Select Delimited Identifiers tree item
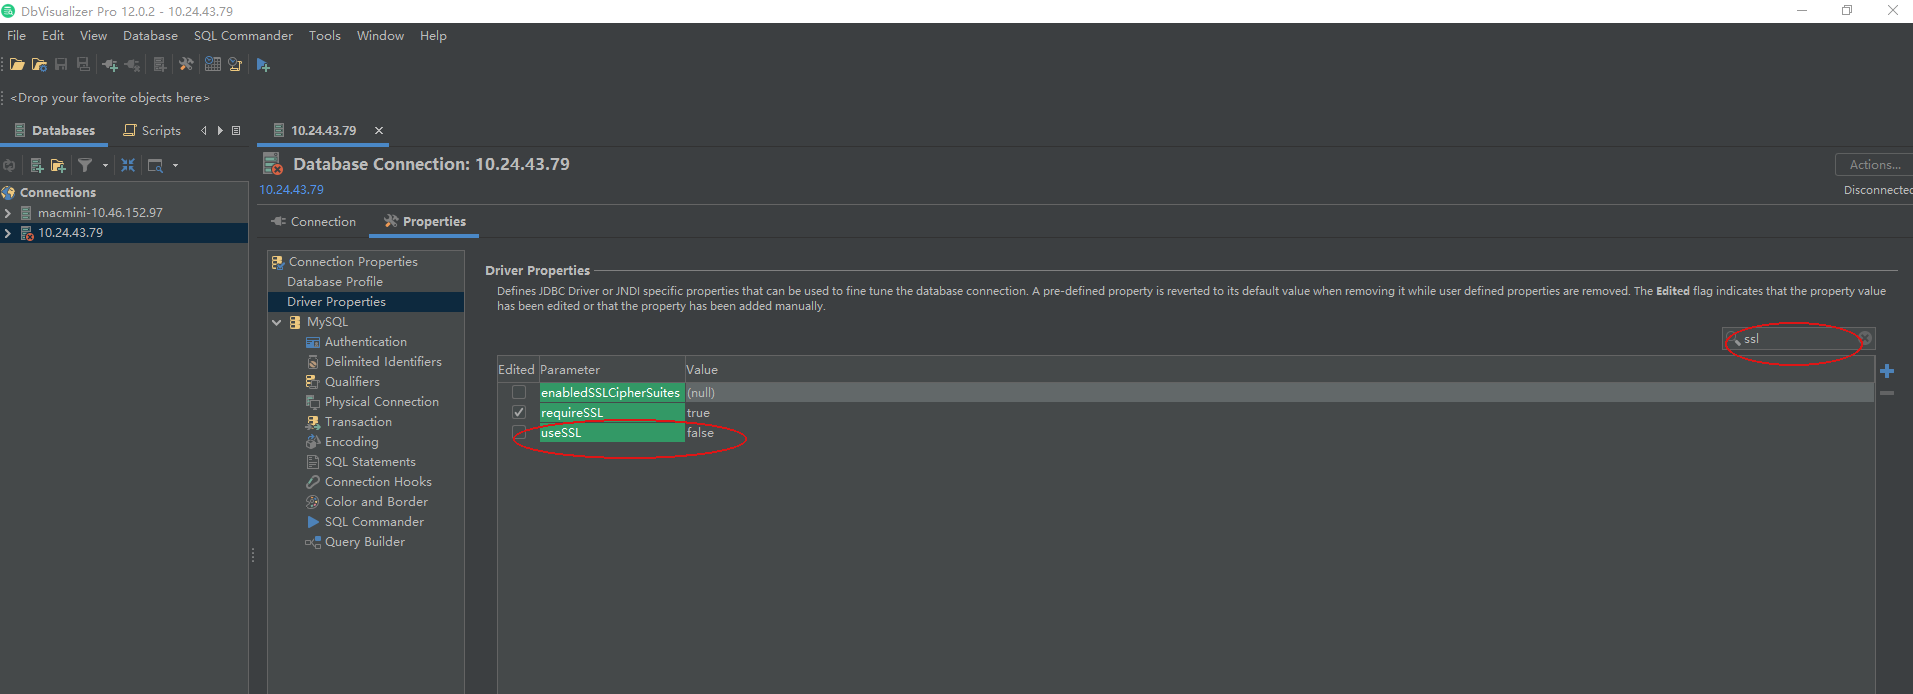 point(383,361)
